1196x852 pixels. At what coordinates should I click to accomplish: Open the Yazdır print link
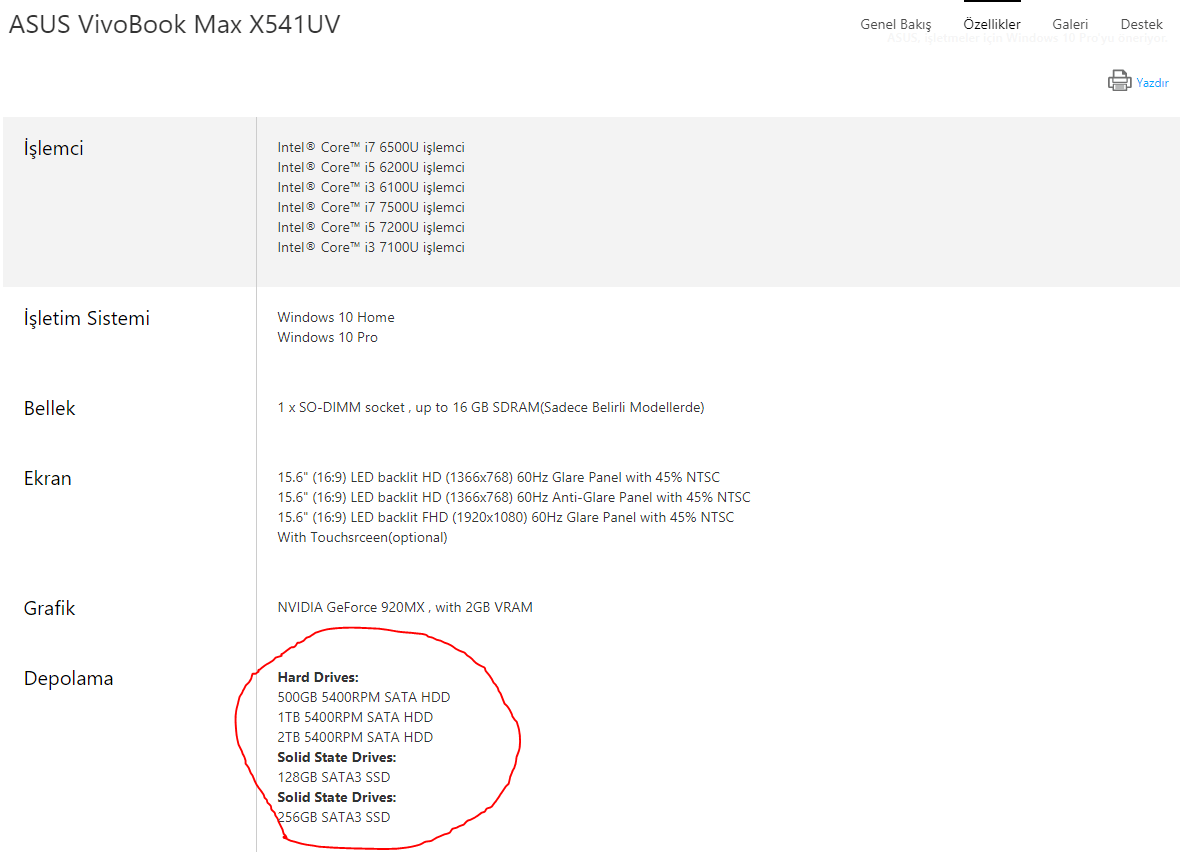1152,82
